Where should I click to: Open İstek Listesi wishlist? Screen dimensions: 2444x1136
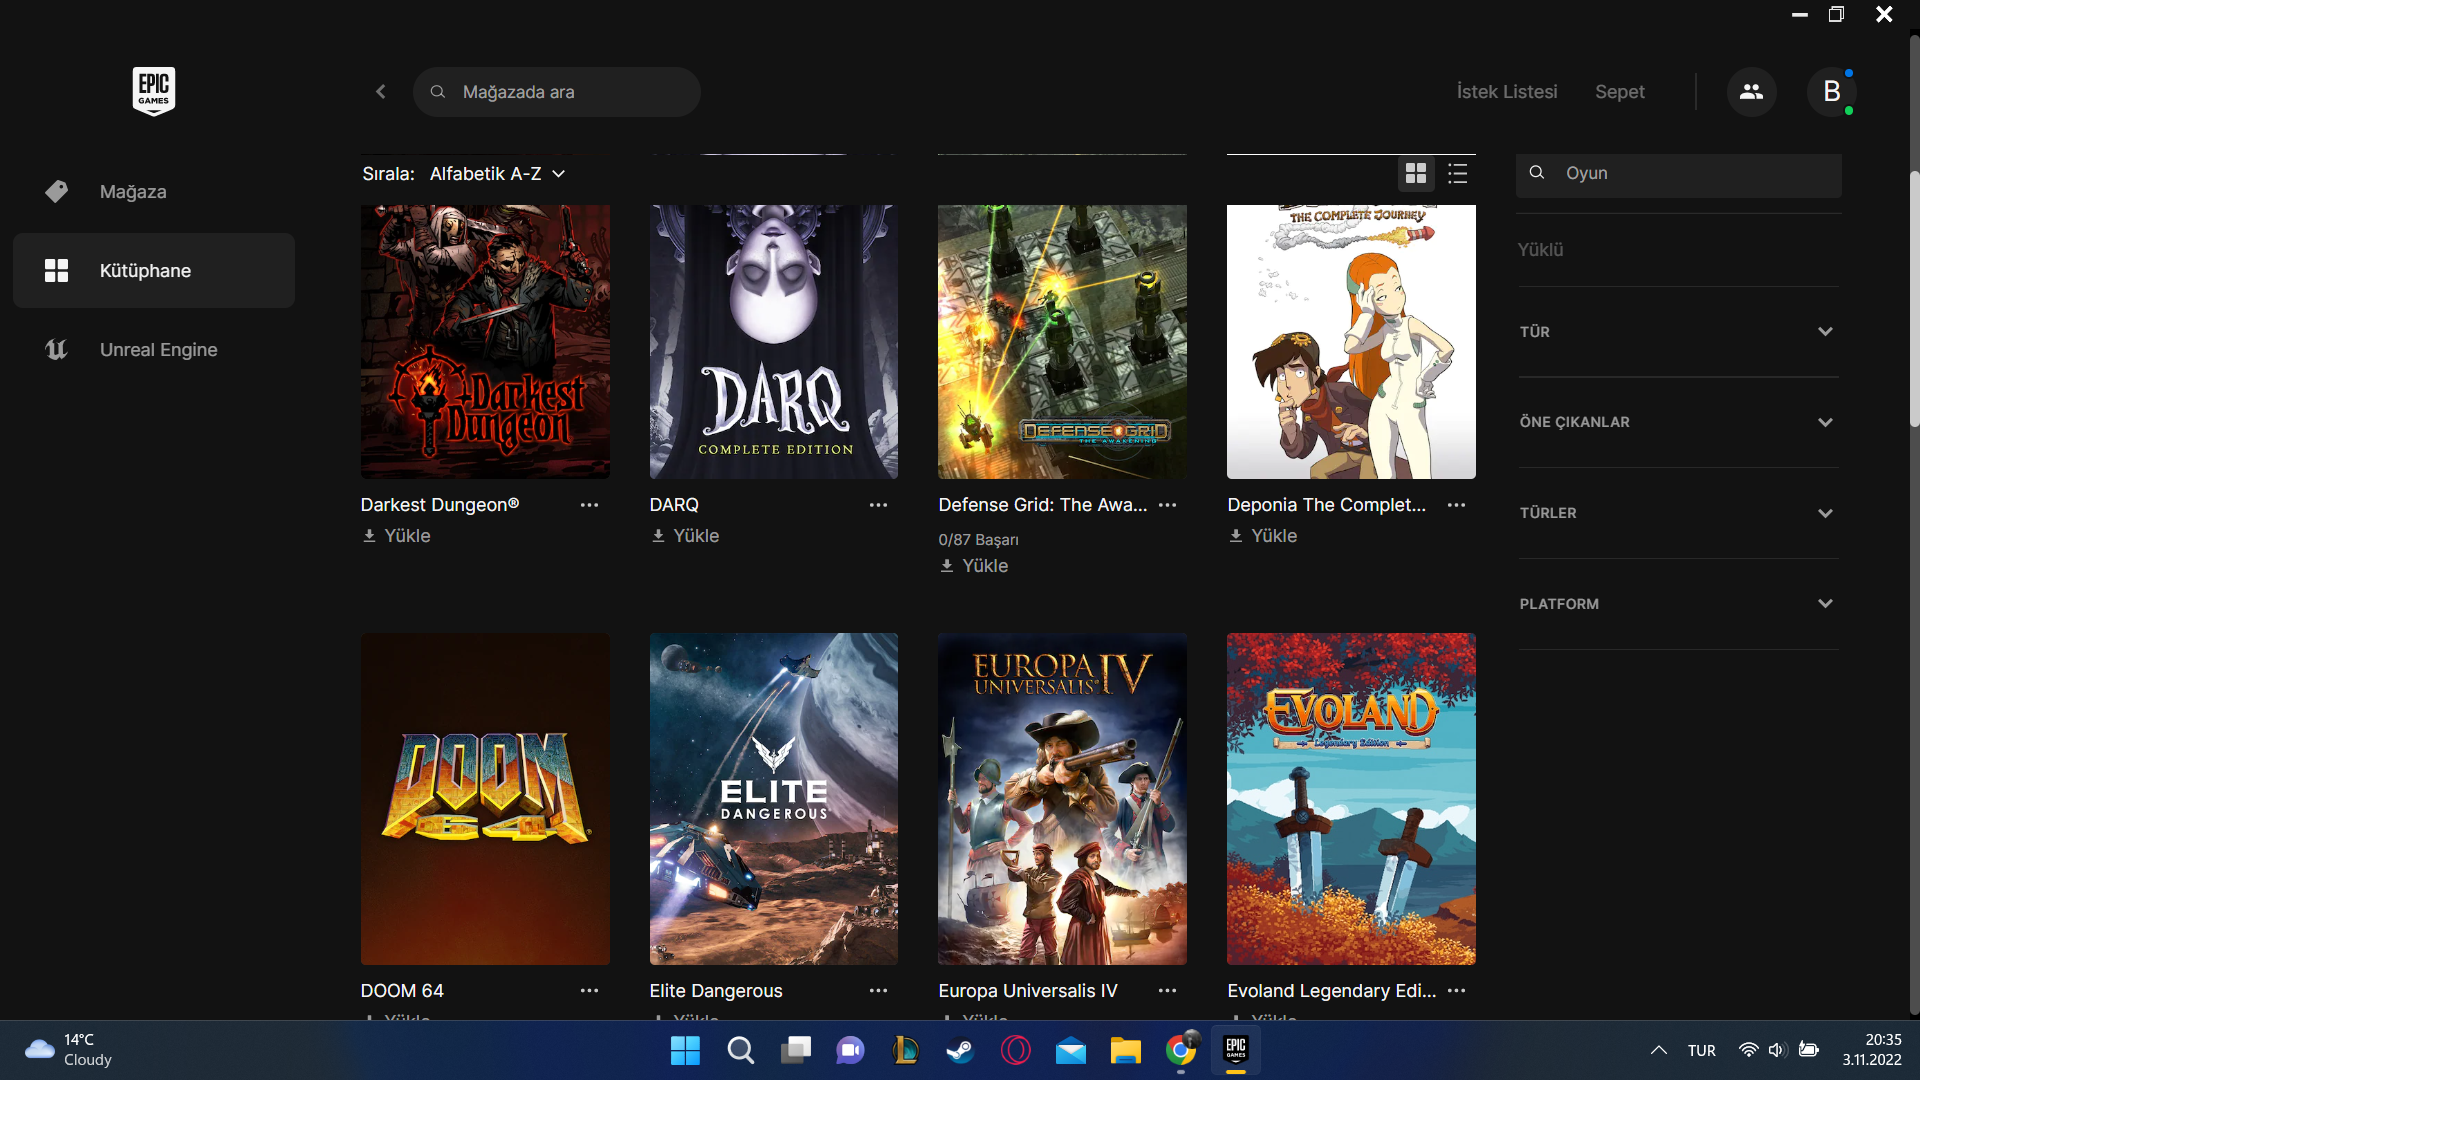(1507, 92)
